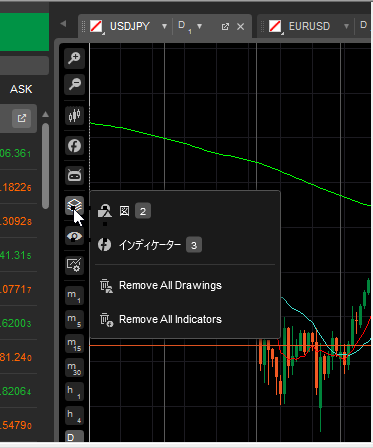Expand the D1 timeframe dropdown arrow
The width and height of the screenshot is (373, 448).
click(199, 26)
